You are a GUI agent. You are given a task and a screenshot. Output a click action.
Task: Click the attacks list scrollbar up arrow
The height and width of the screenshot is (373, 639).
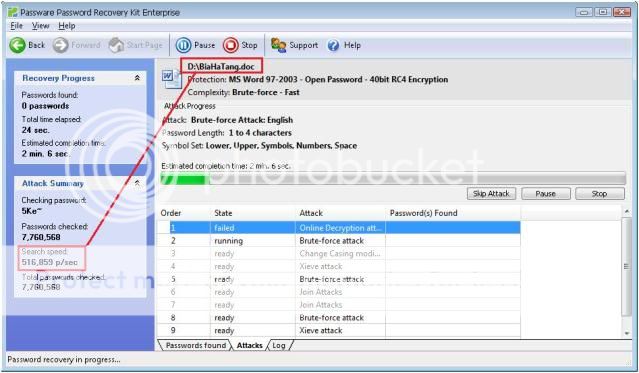click(627, 211)
